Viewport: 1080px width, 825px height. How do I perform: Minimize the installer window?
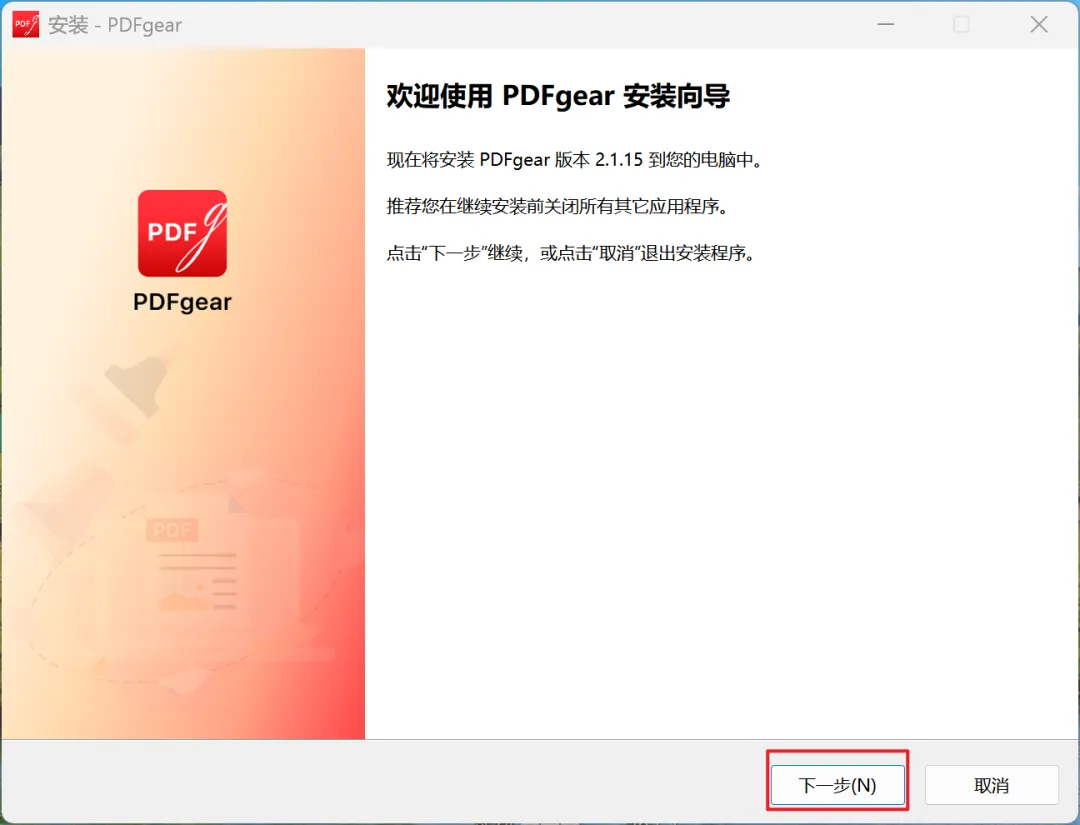886,25
